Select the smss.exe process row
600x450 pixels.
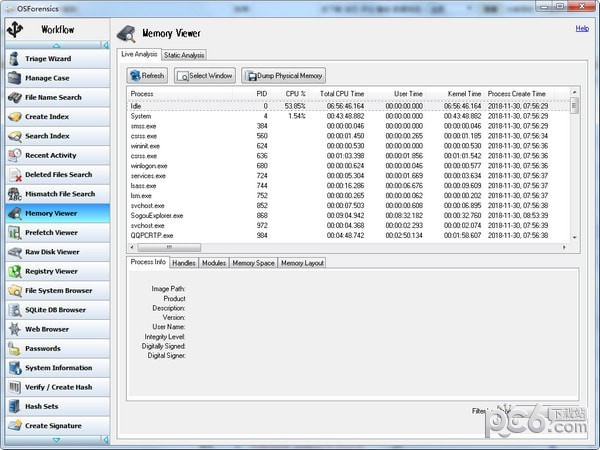click(x=349, y=126)
